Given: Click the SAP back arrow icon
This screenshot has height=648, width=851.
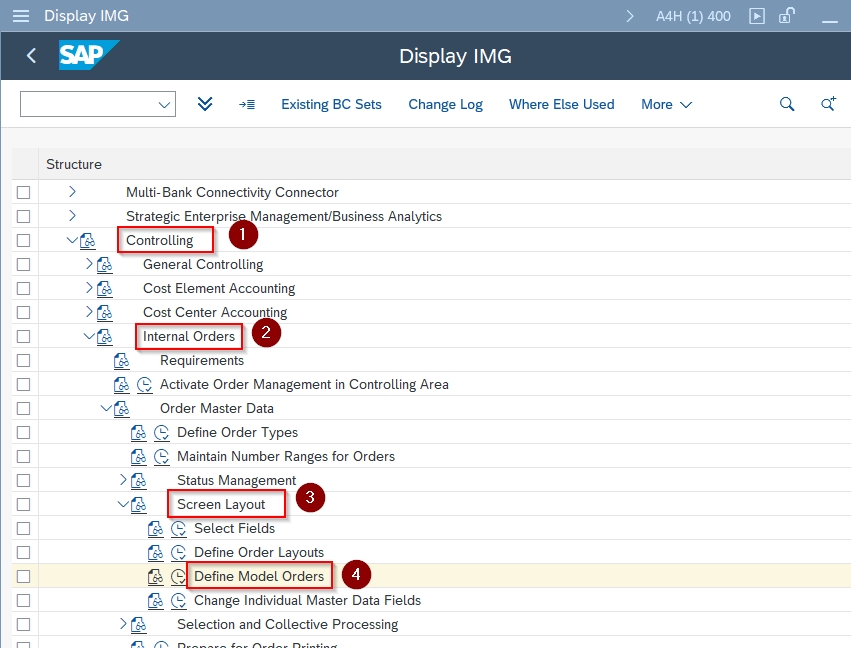Looking at the screenshot, I should pos(31,56).
